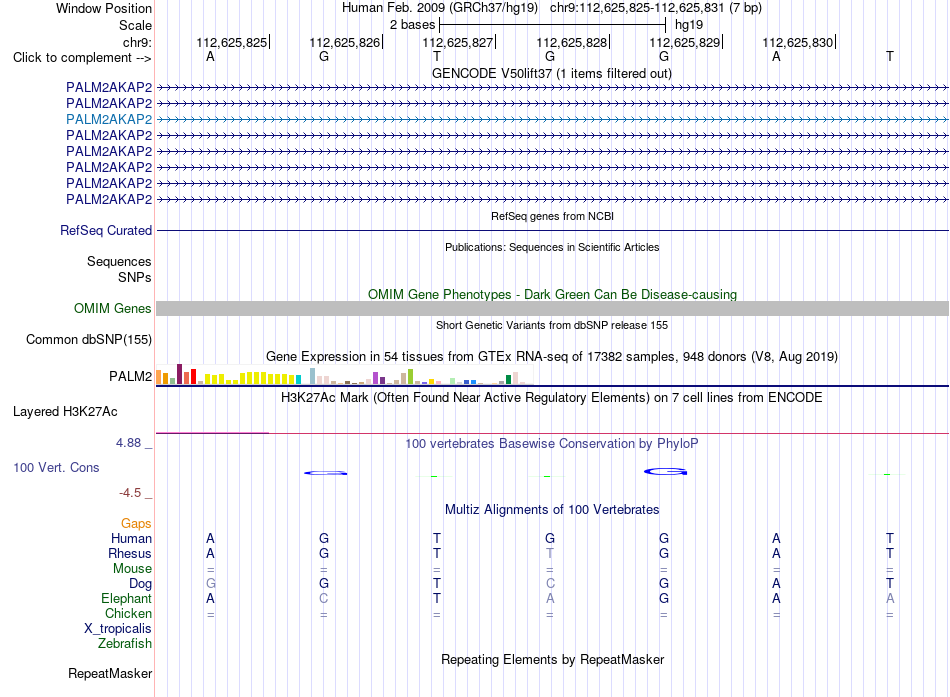Click the RefSeq Curated track label
The image size is (950, 697).
(x=106, y=230)
